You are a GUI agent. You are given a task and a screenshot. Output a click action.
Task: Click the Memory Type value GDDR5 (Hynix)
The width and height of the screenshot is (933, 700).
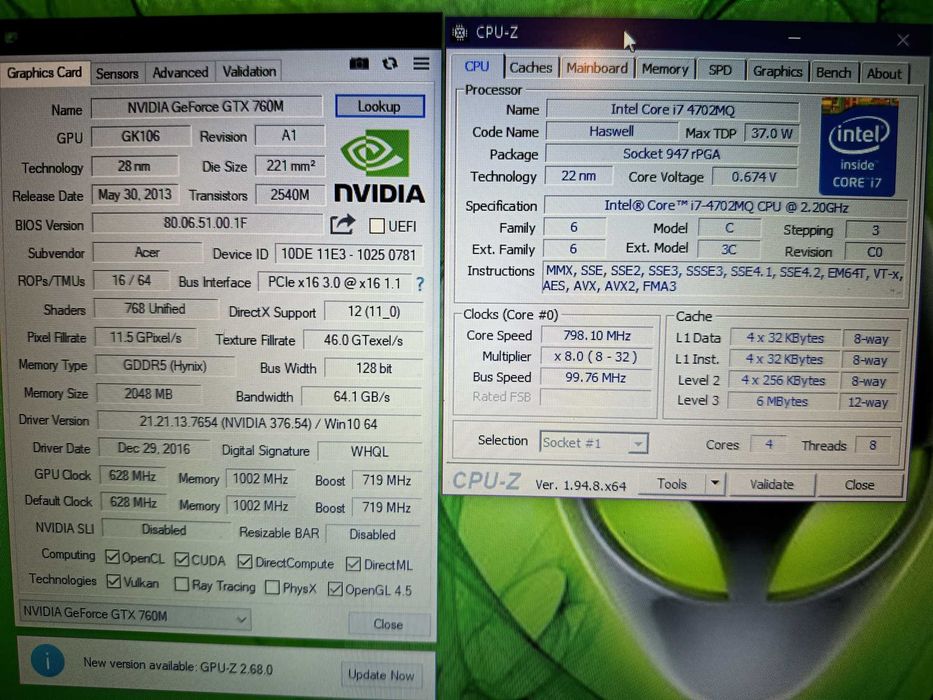click(165, 365)
